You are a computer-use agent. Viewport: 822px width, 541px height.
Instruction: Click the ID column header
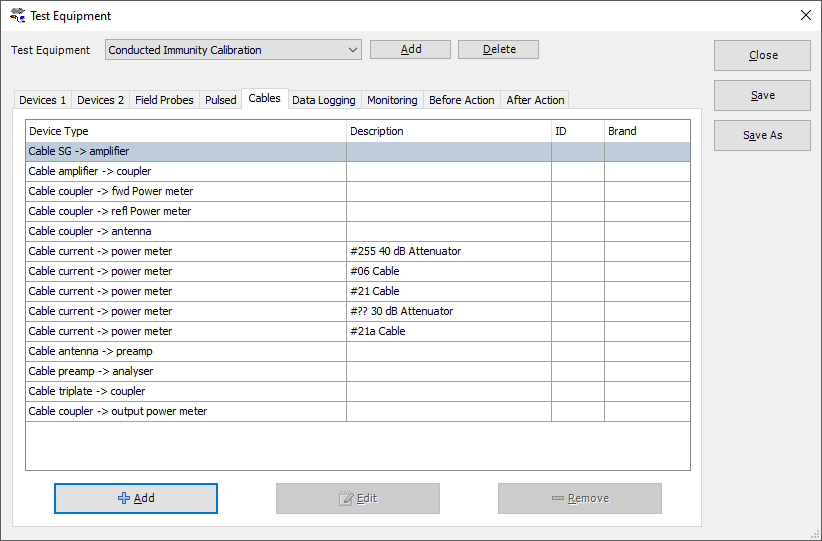pos(578,131)
